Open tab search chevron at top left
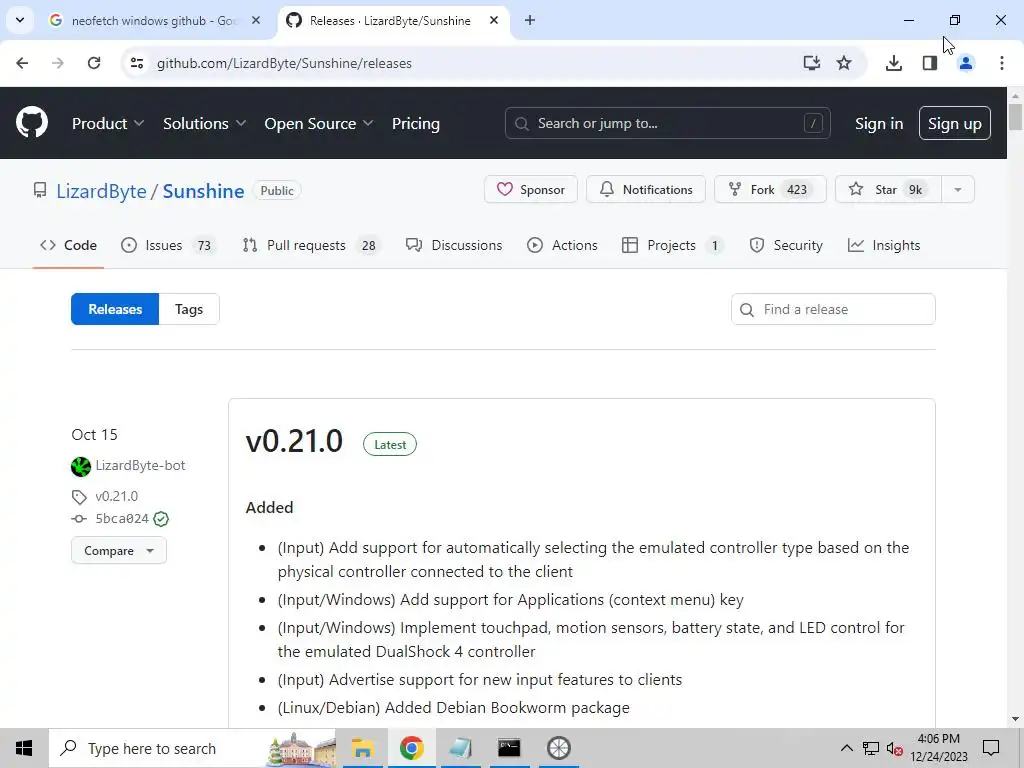 tap(20, 20)
